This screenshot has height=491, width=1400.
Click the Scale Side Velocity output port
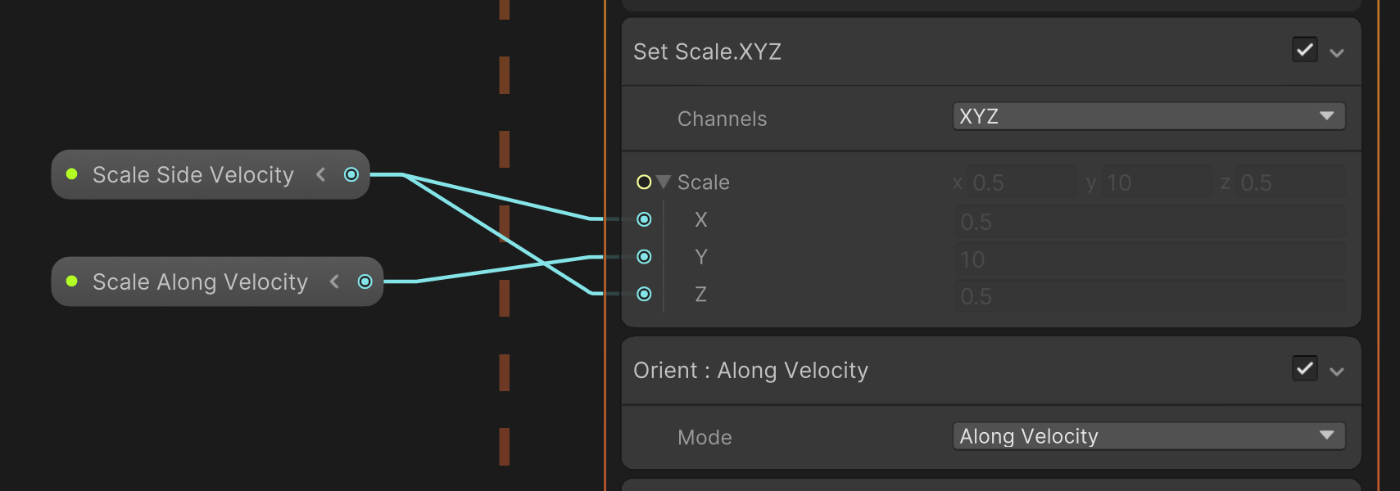pyautogui.click(x=351, y=175)
